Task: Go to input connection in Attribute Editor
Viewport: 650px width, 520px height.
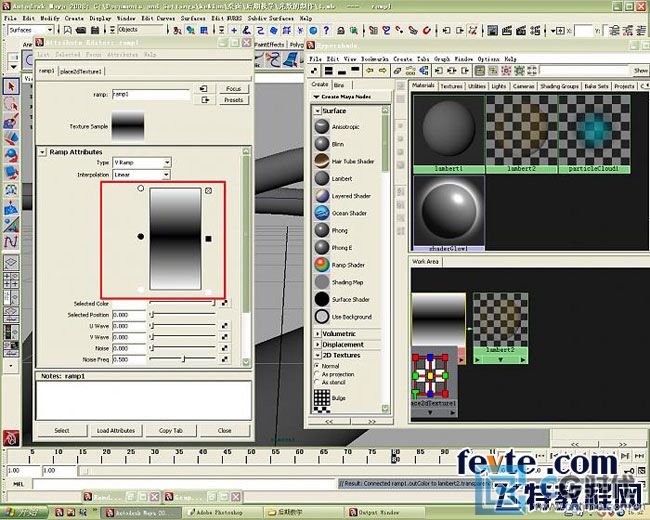Action: pyautogui.click(x=204, y=89)
